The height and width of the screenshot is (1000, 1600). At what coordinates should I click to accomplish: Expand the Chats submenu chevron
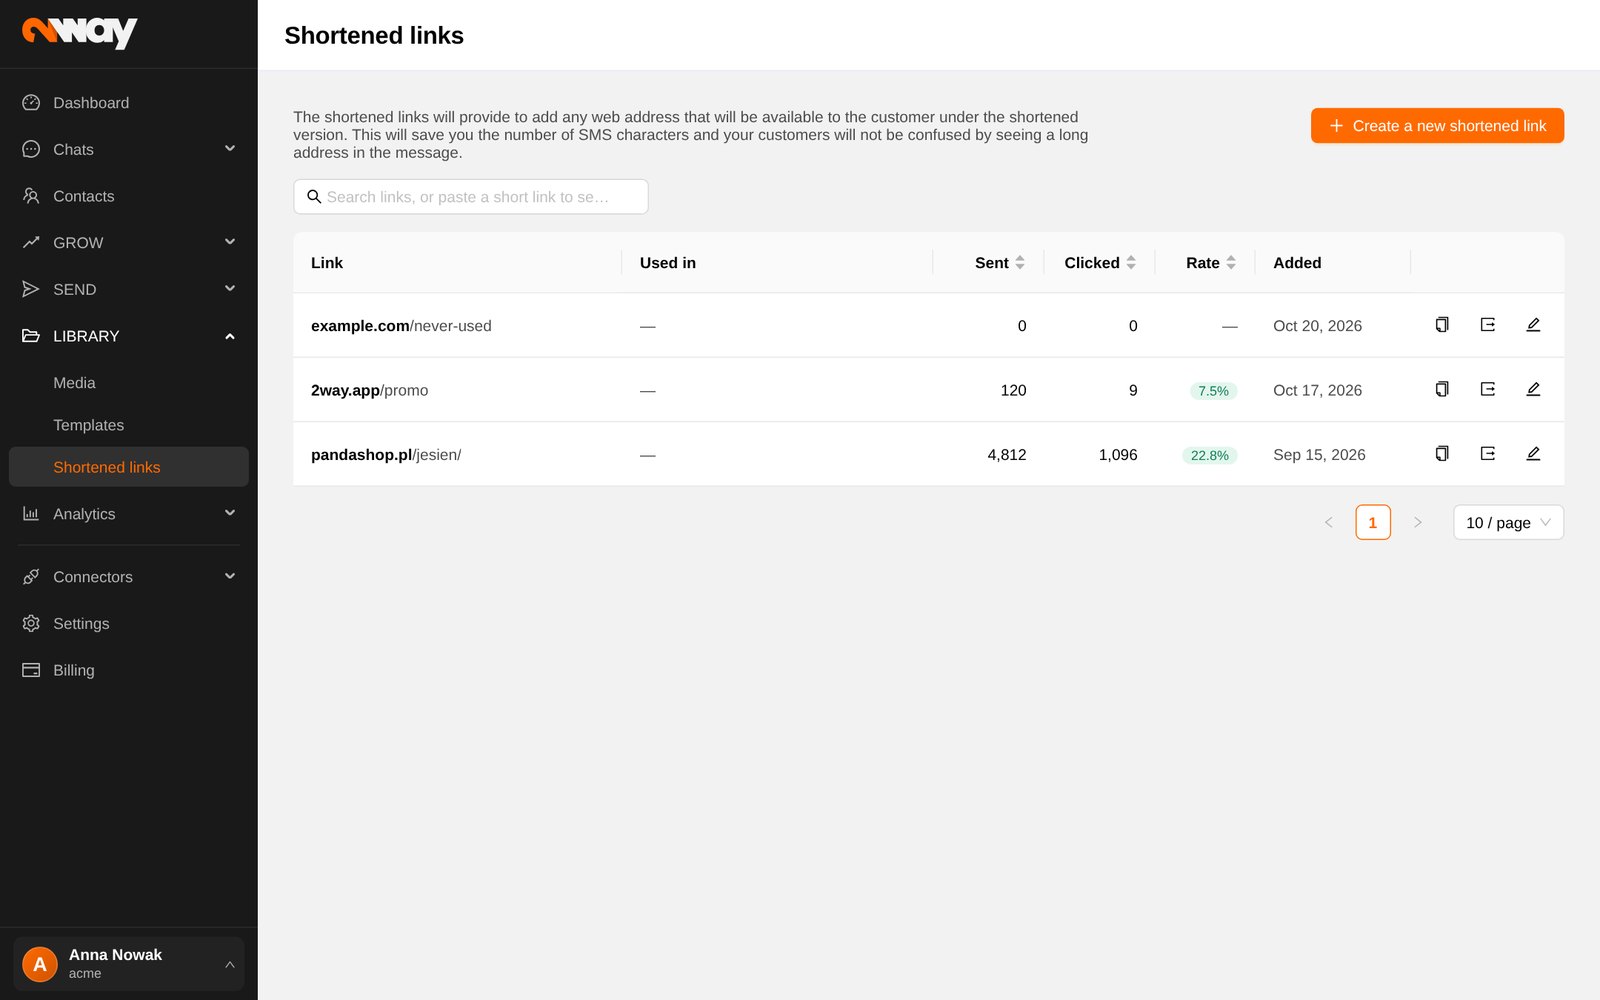tap(230, 149)
